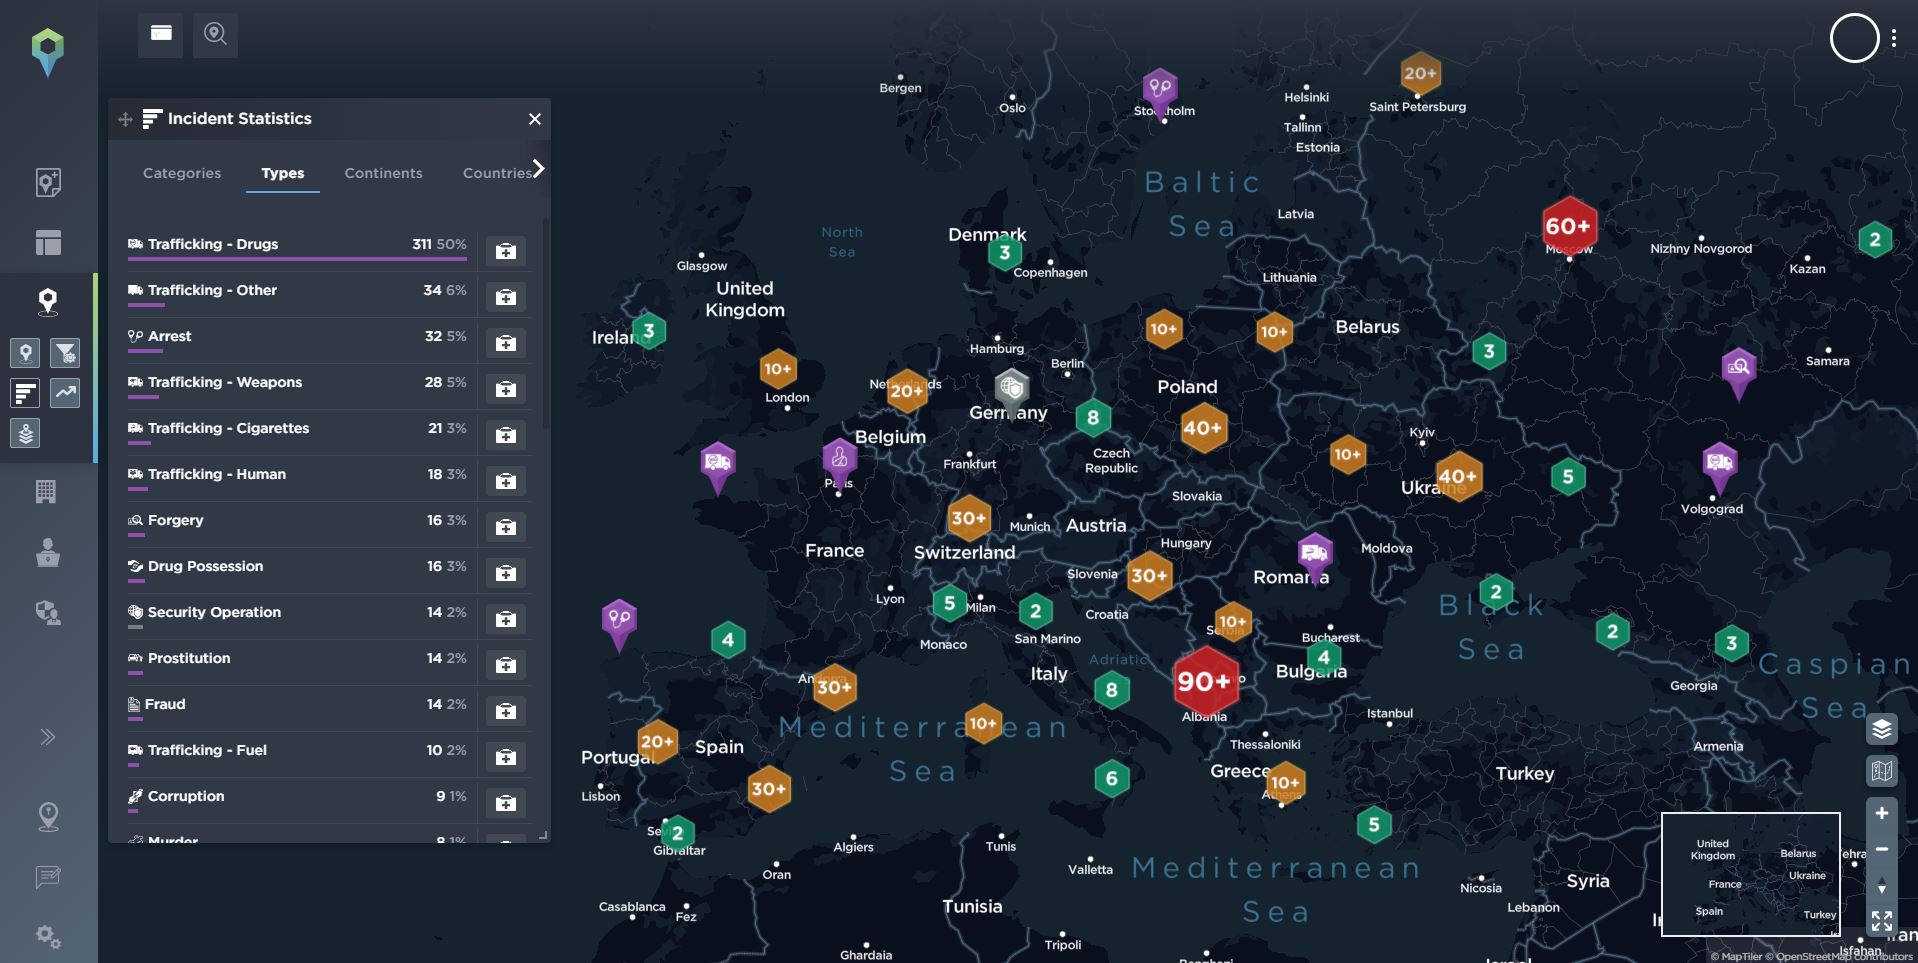Click briefcase button for Trafficking - Cigarettes
The image size is (1918, 963).
coord(506,435)
